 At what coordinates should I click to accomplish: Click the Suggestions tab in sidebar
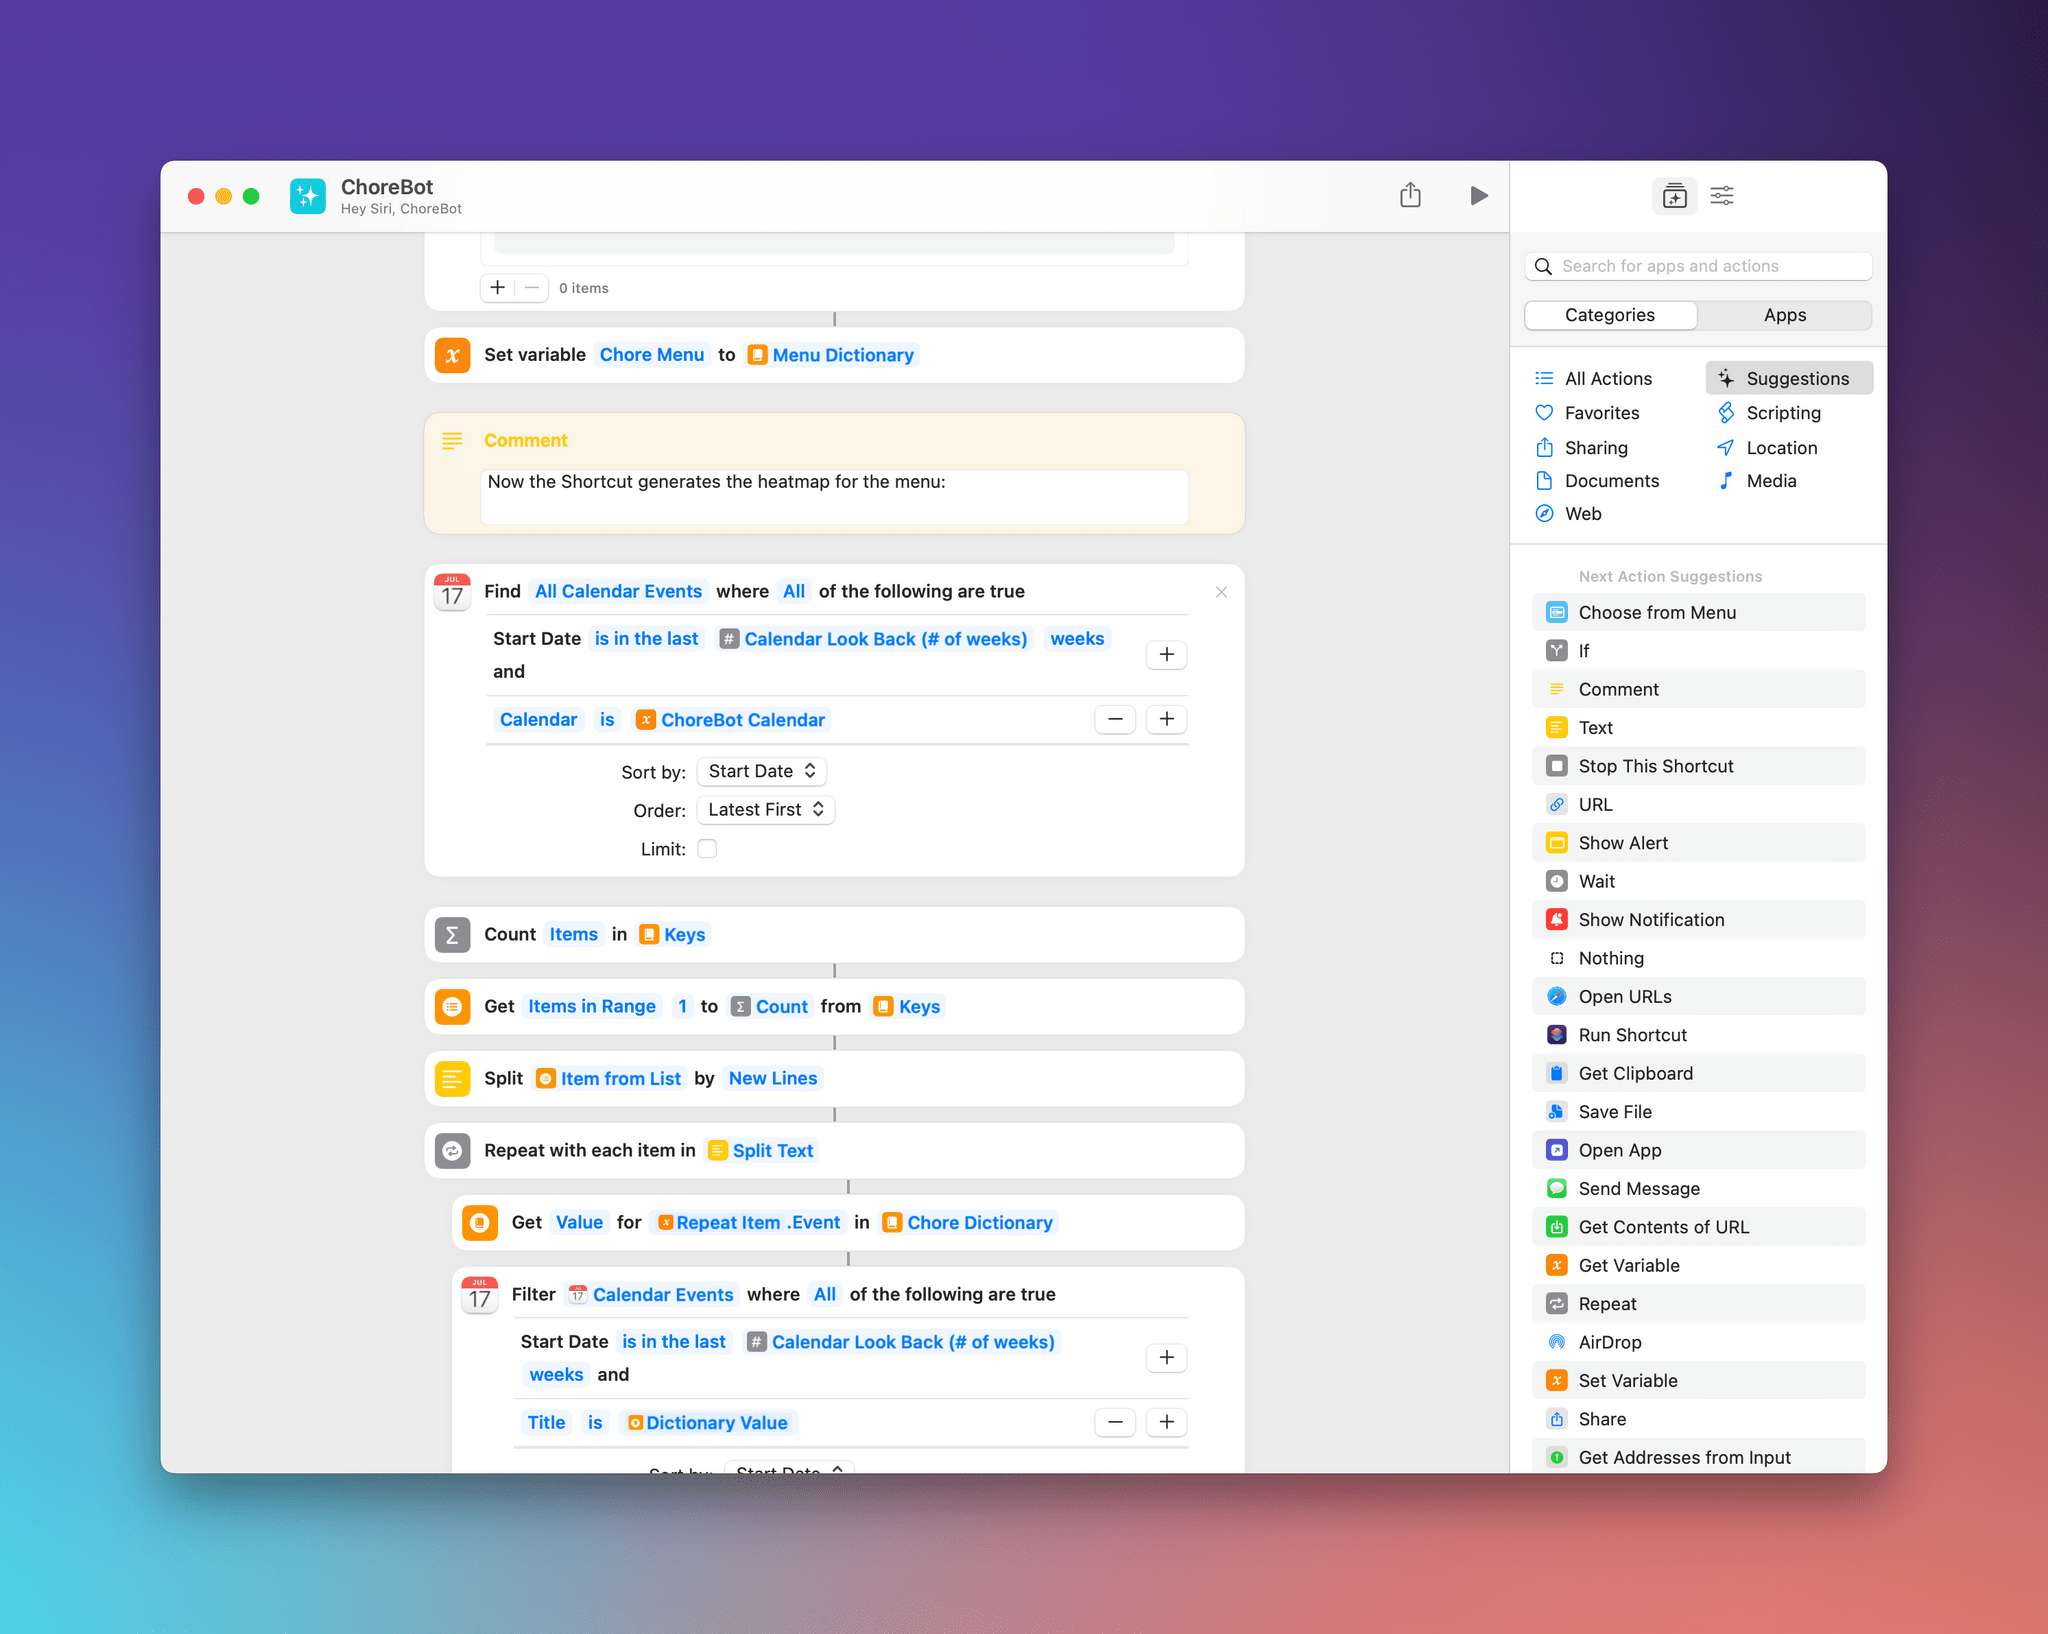coord(1786,378)
